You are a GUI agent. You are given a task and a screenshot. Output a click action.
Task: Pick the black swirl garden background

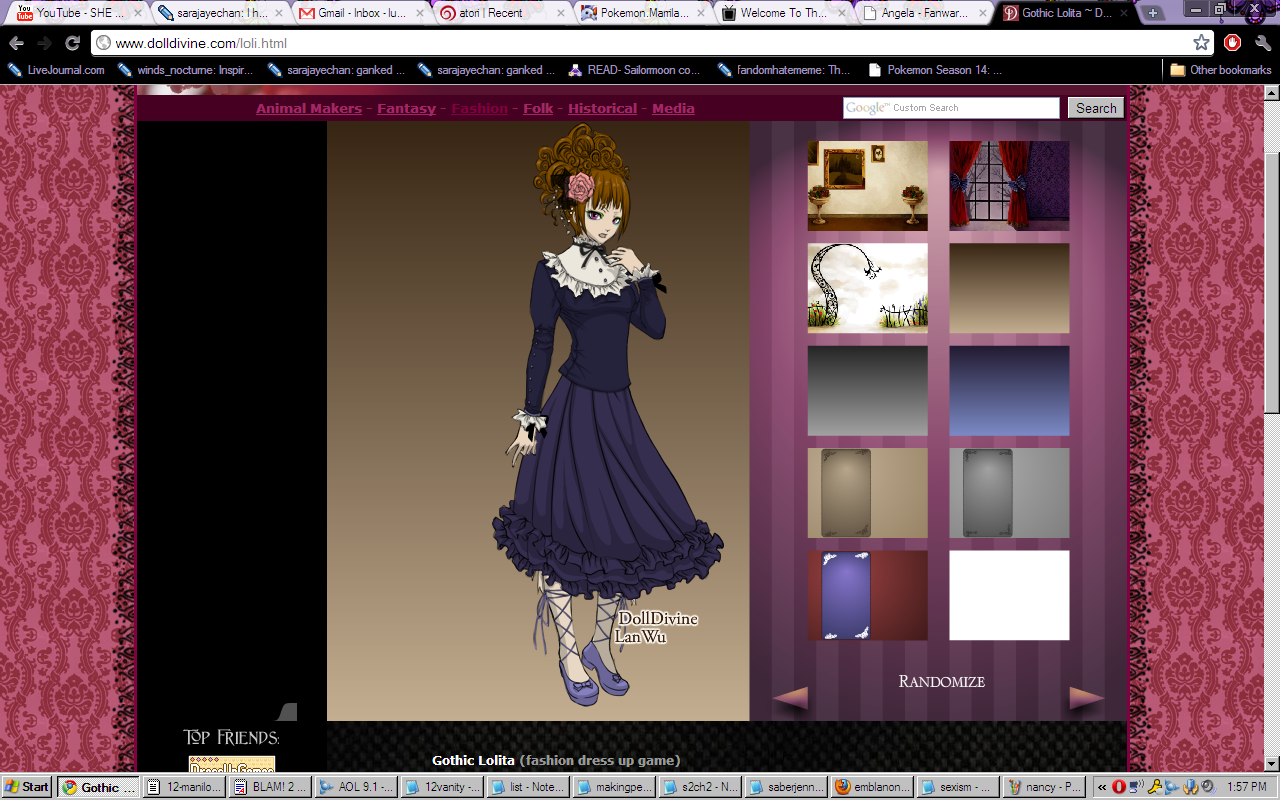click(x=867, y=288)
